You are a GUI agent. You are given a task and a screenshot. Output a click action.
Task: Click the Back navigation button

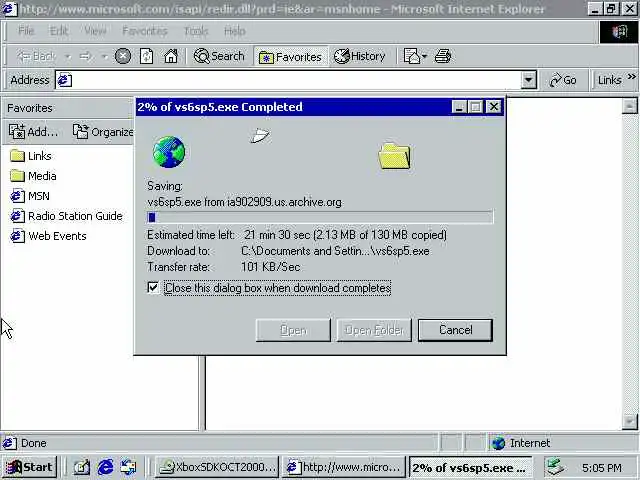coord(36,56)
